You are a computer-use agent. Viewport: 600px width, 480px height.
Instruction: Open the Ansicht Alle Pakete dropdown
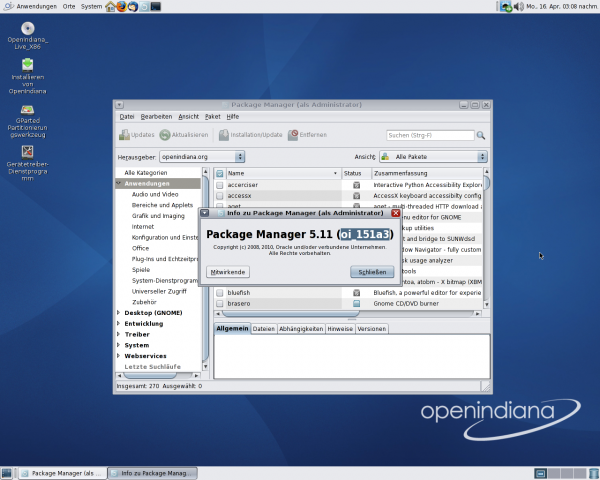pos(433,157)
